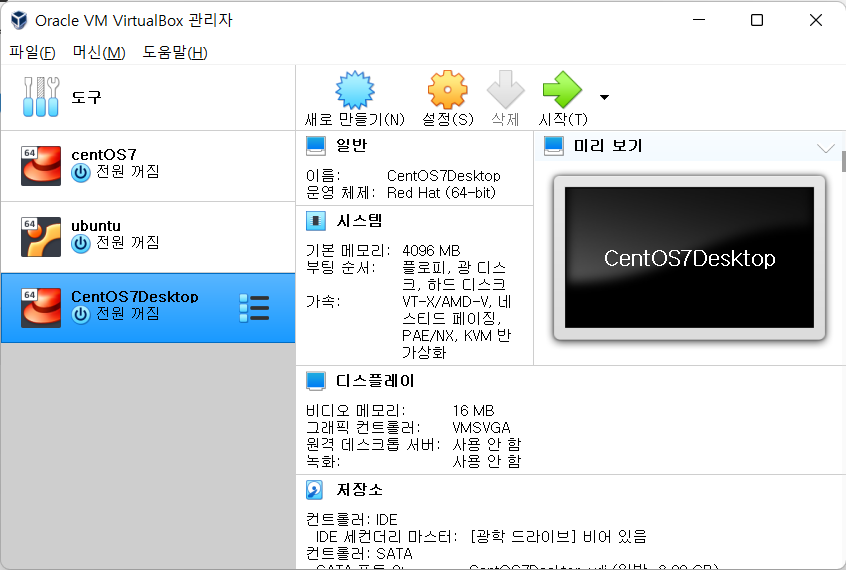846x570 pixels.
Task: Click the video memory value 16 MB
Action: [473, 411]
